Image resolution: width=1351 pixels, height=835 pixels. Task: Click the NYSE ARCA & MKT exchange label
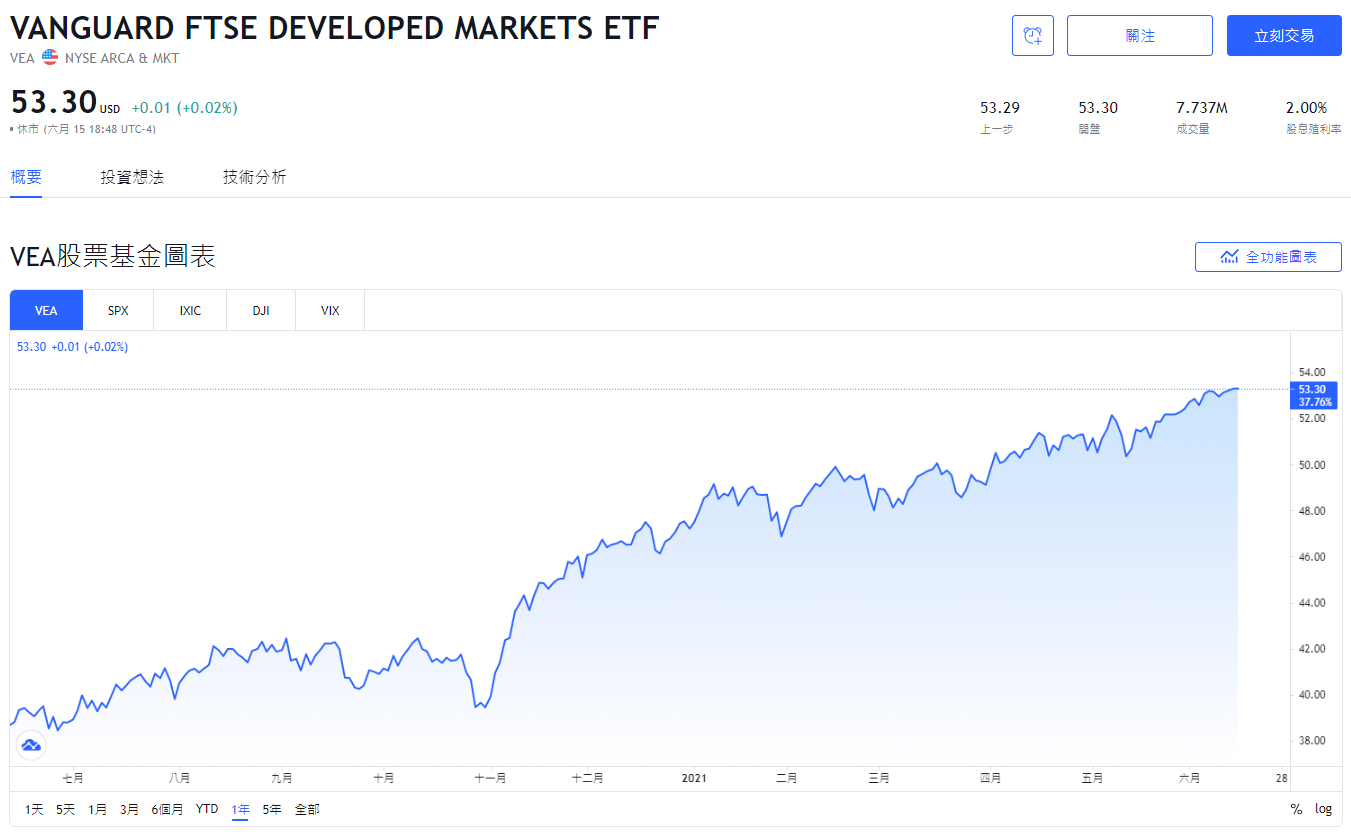[122, 58]
